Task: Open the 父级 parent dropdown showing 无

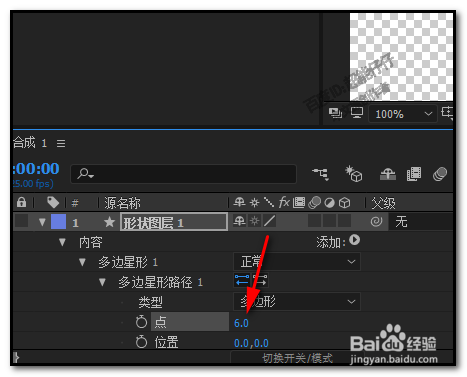Action: coord(420,222)
